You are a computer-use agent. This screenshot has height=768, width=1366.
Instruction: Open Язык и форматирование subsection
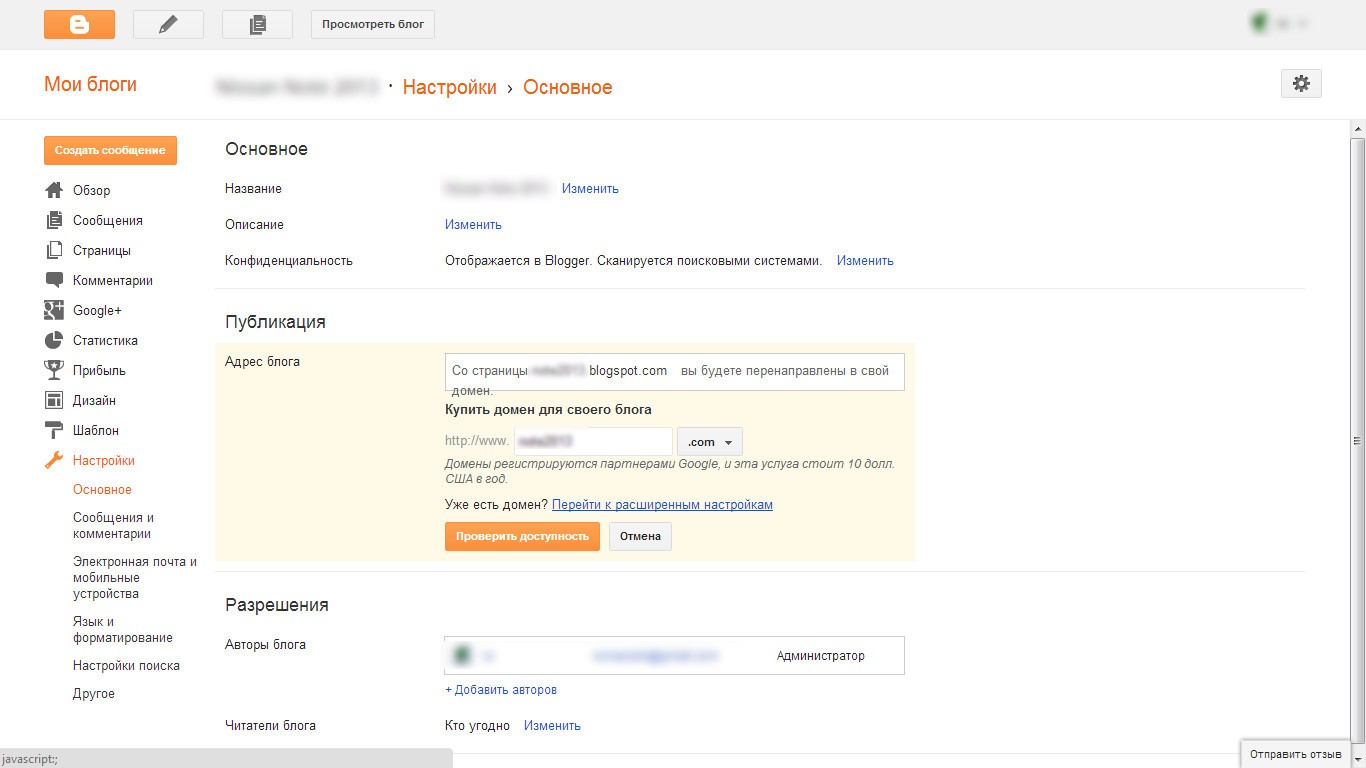(x=123, y=630)
